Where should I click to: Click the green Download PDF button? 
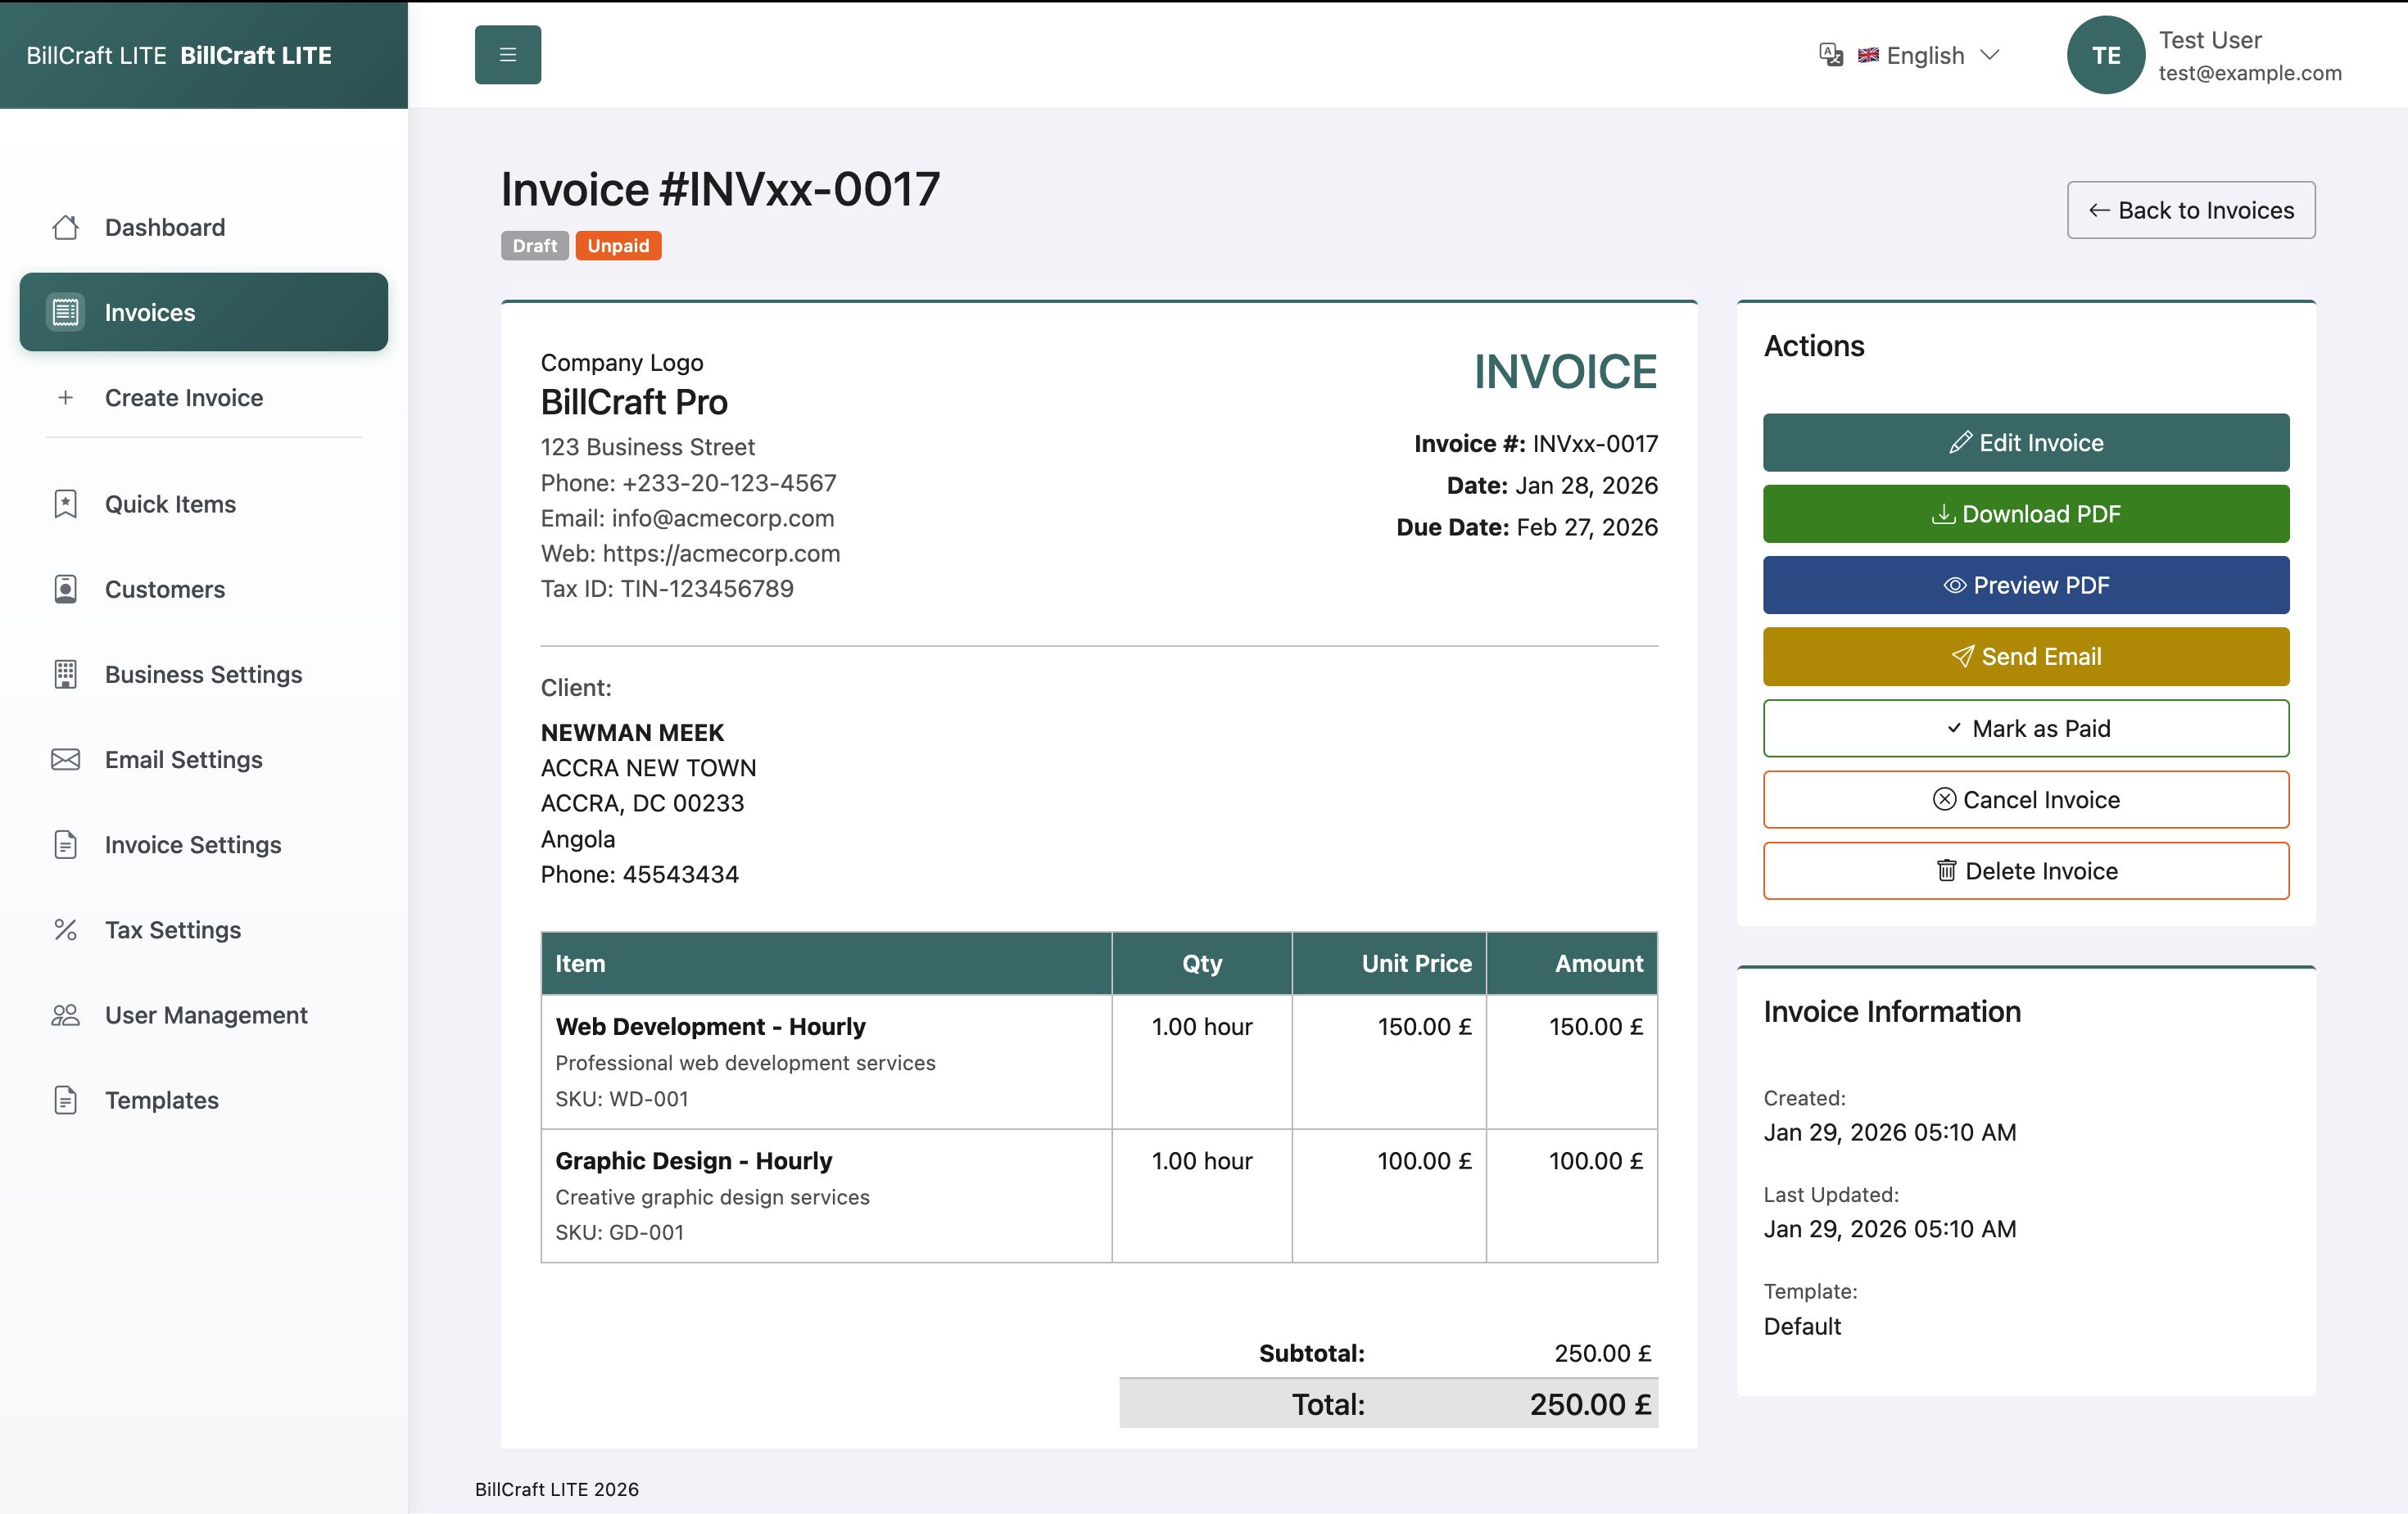pos(2025,514)
